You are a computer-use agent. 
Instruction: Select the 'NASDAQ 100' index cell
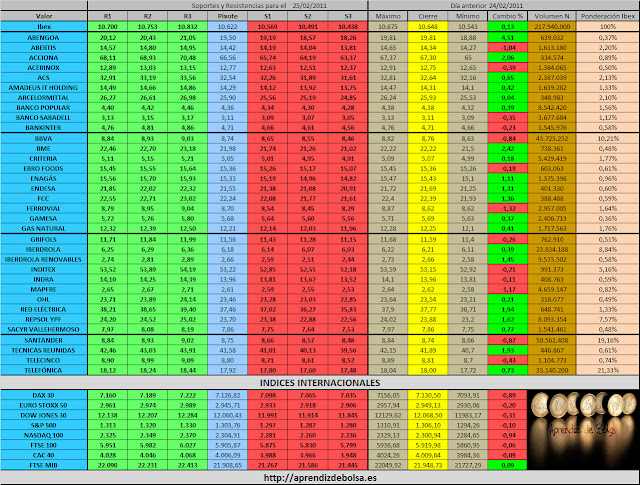pos(44,435)
